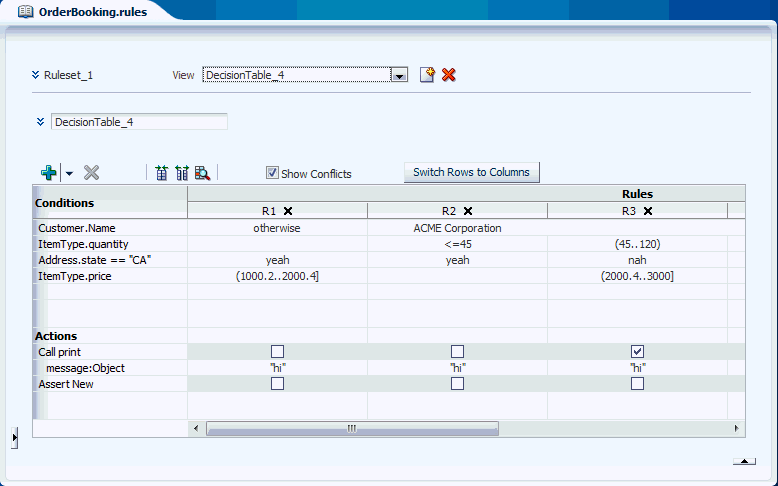Click the message:Object parameter label
This screenshot has height=486, width=778.
click(85, 368)
